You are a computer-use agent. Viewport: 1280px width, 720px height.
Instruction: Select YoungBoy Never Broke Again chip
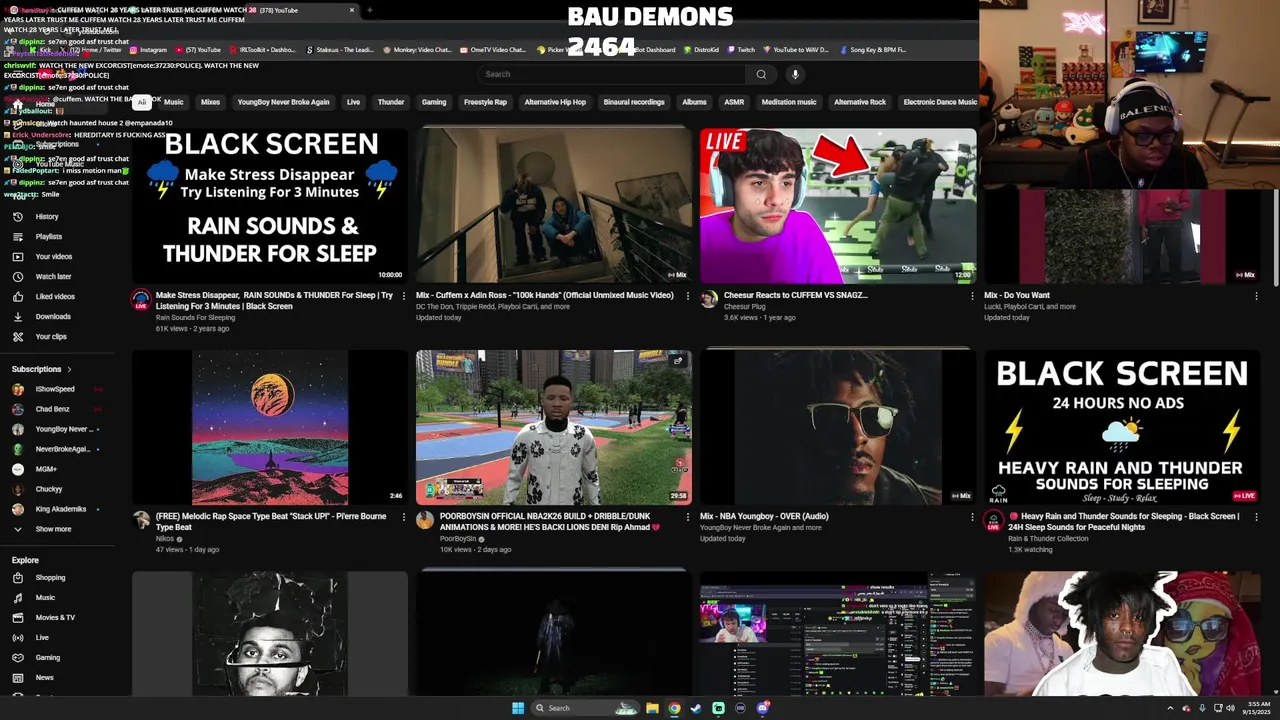(283, 102)
